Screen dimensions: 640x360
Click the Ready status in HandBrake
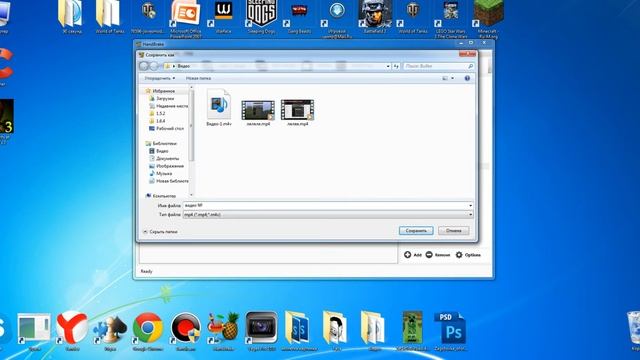[x=146, y=271]
